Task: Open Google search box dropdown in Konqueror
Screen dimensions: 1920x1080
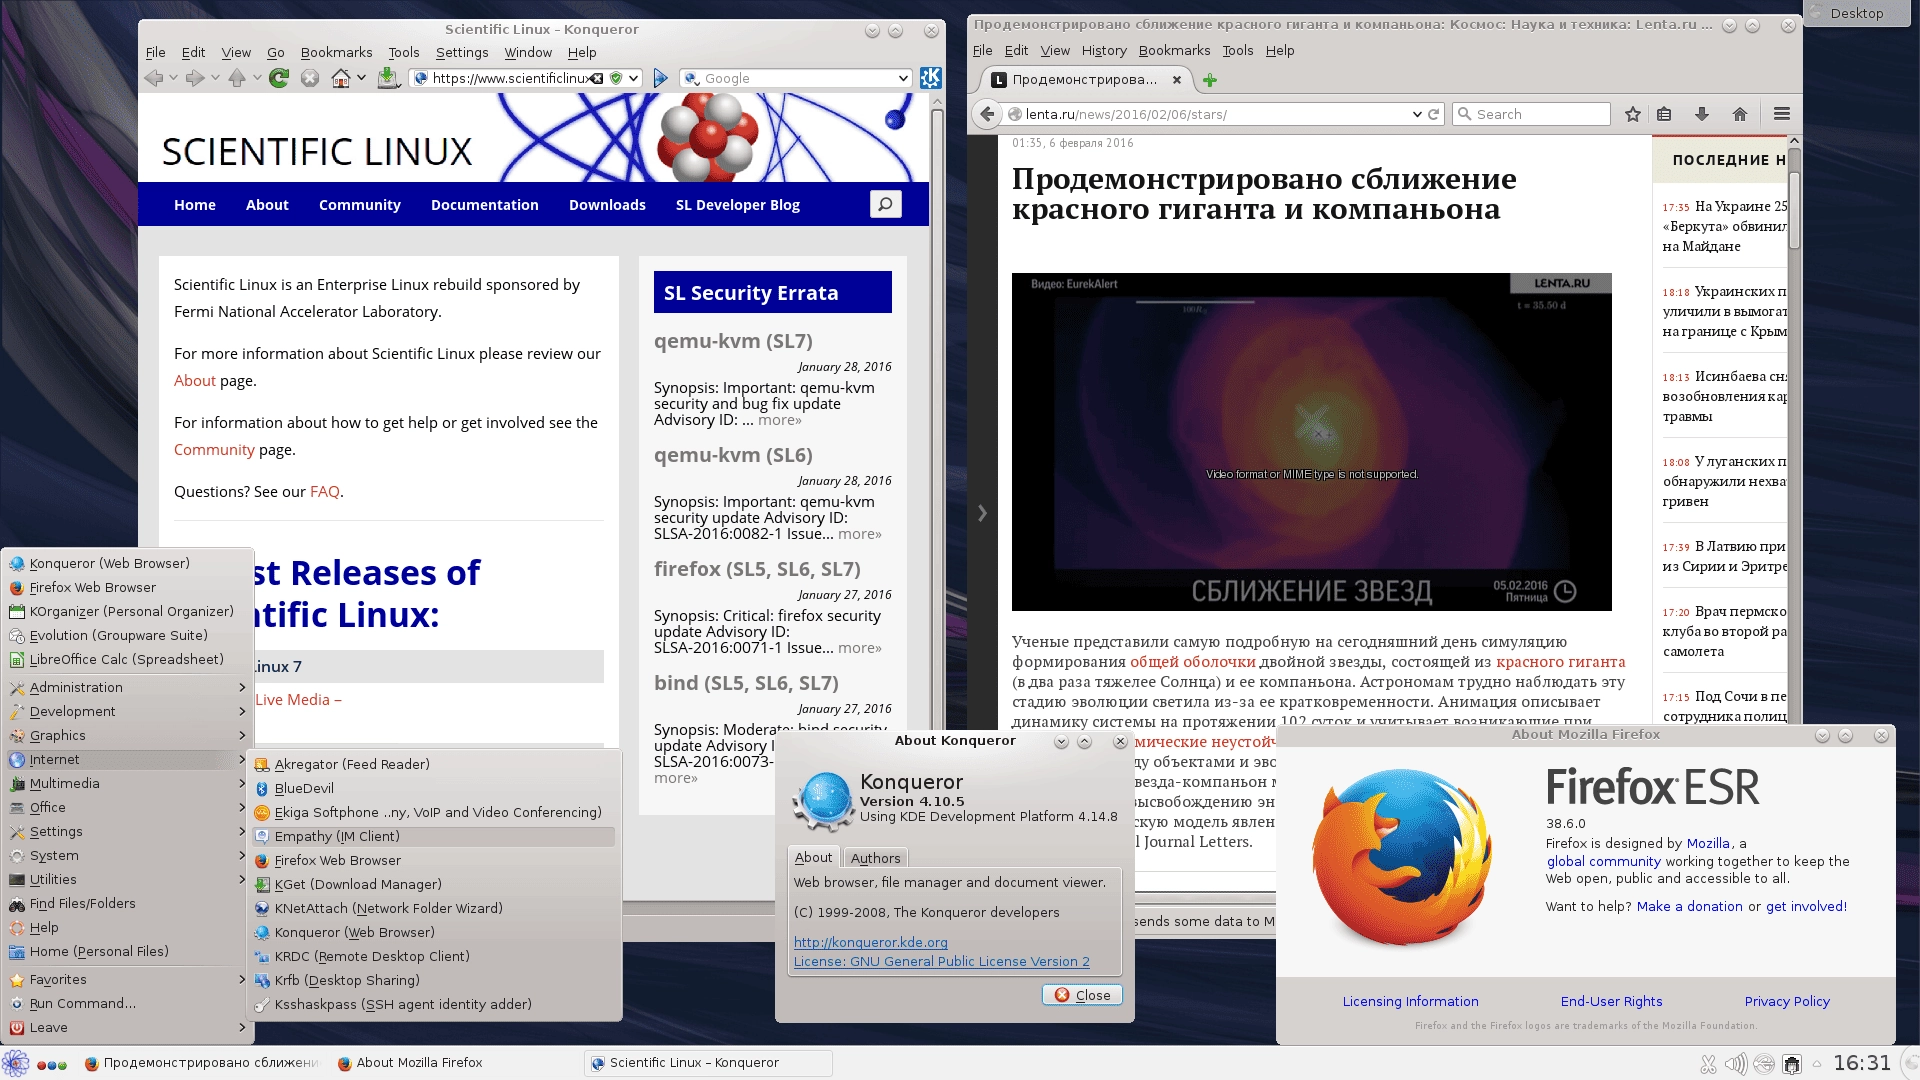Action: click(903, 78)
